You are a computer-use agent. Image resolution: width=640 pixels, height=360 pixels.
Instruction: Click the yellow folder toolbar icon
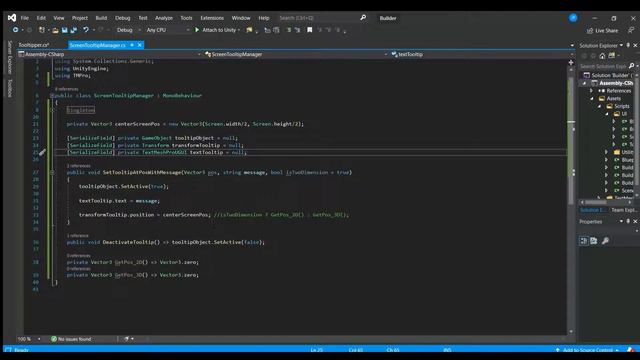pyautogui.click(x=249, y=30)
